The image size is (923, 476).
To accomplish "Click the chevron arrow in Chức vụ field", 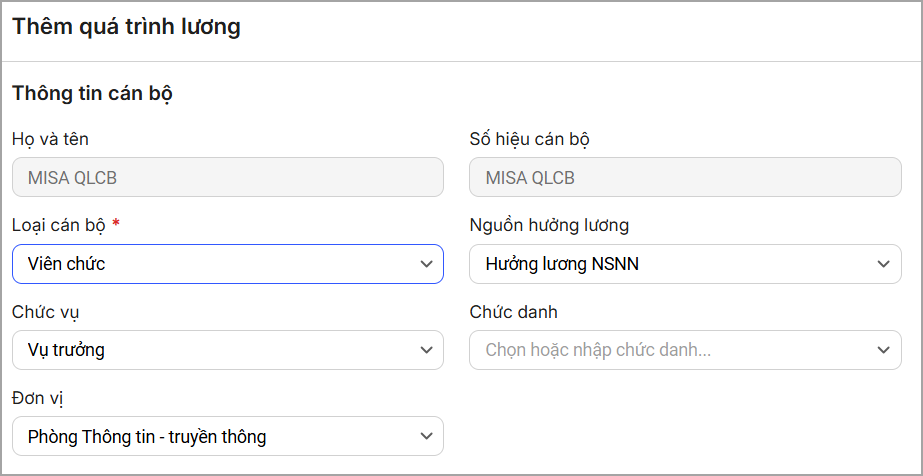I will tap(425, 350).
